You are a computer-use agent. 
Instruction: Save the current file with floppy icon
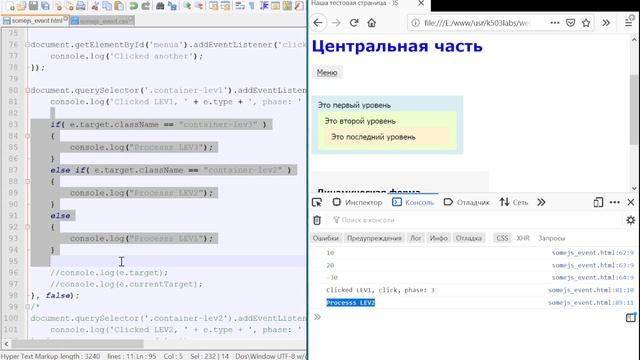(33, 6)
